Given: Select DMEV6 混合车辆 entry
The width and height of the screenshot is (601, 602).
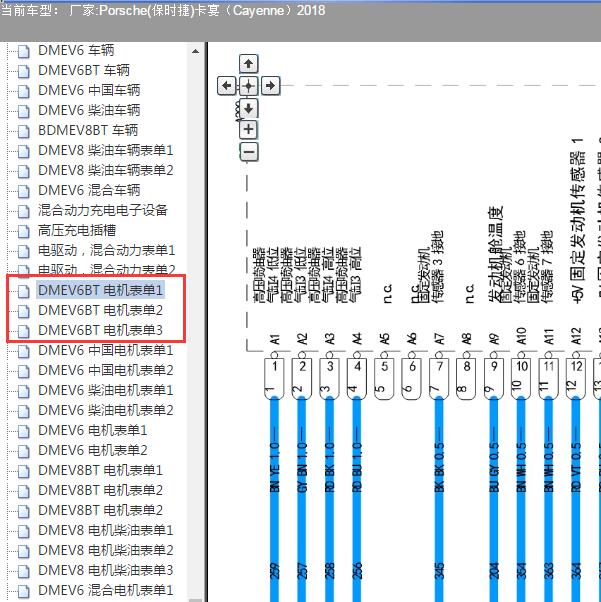Looking at the screenshot, I should [89, 190].
